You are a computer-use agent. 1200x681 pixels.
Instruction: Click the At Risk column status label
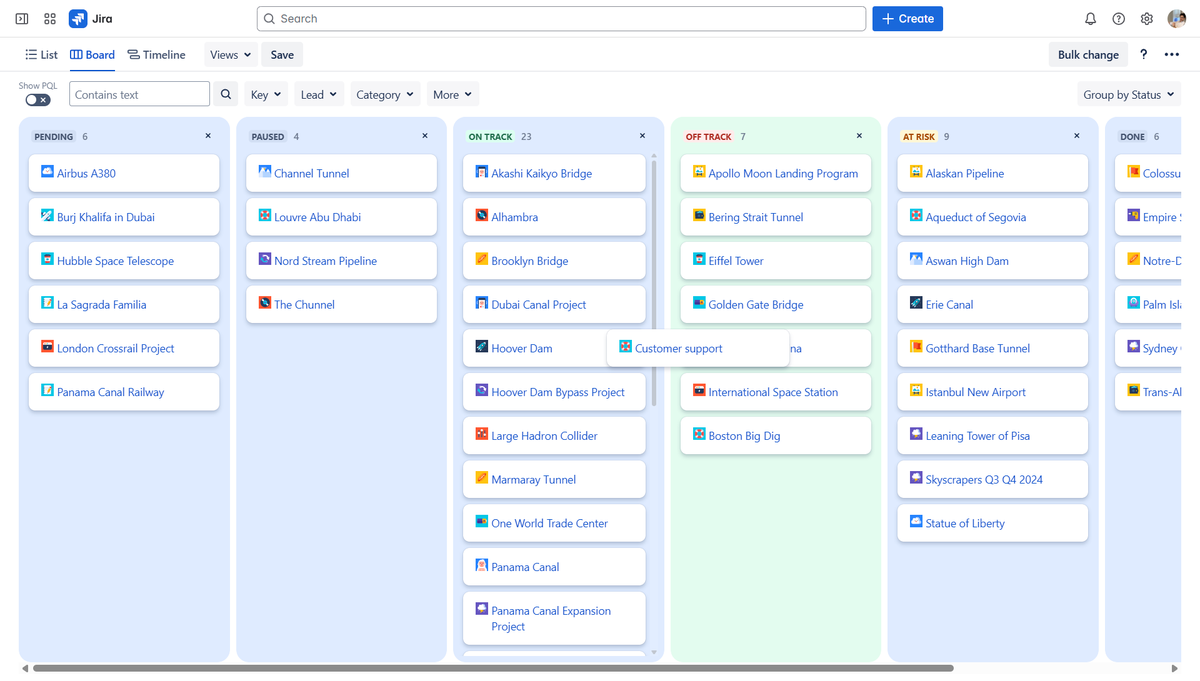919,136
